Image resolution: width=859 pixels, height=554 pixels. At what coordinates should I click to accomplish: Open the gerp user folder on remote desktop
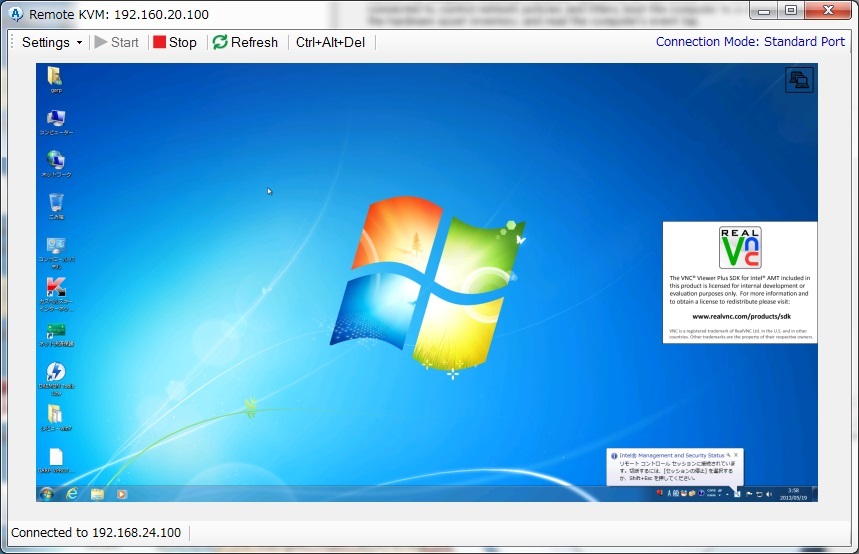55,79
